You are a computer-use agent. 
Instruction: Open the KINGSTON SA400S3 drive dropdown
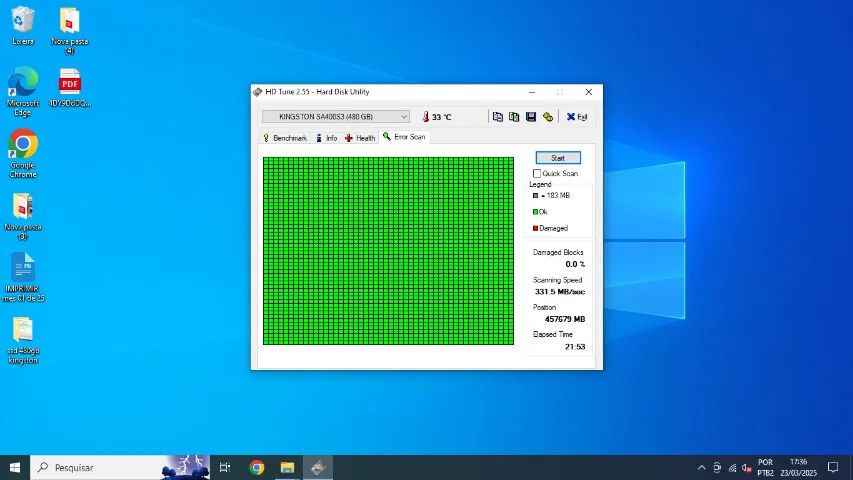(335, 117)
